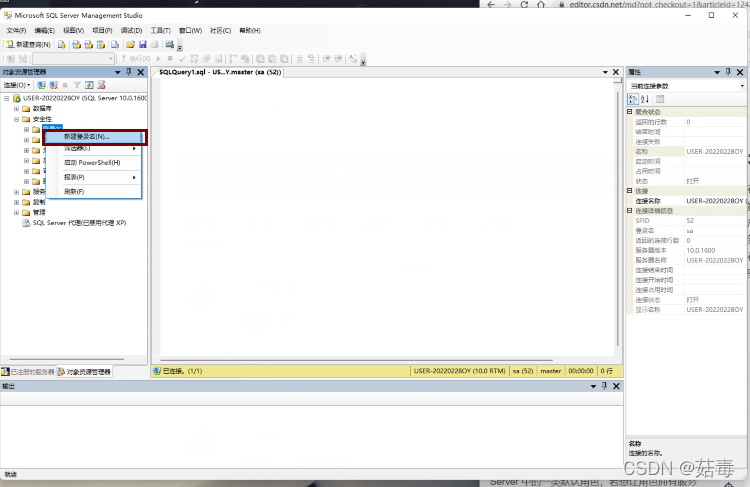Expand the 复制 folder node
750x487 pixels.
coord(16,202)
